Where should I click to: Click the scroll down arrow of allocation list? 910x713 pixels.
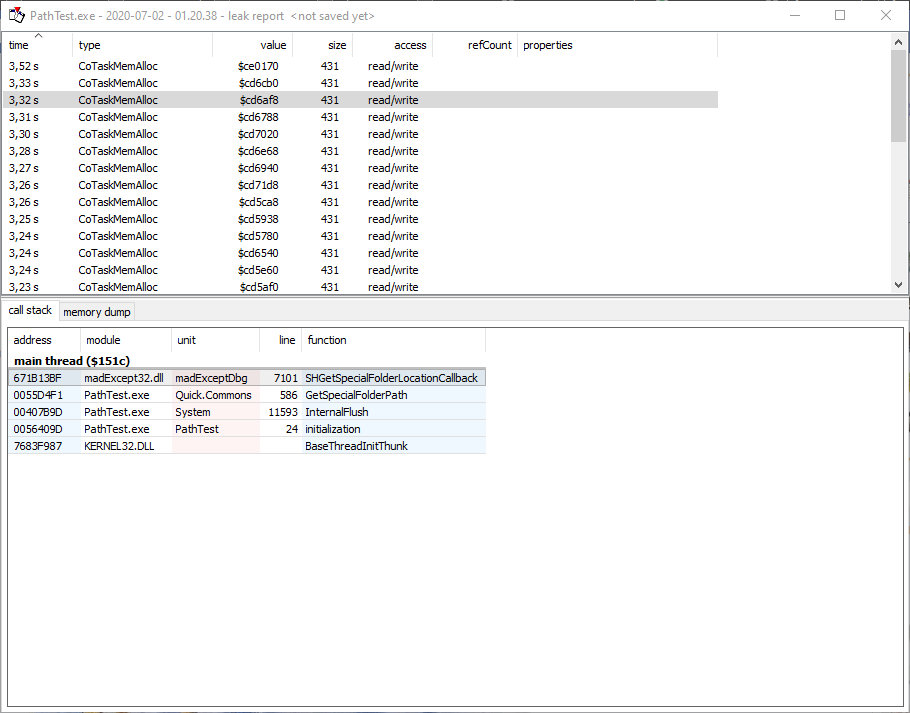point(898,285)
